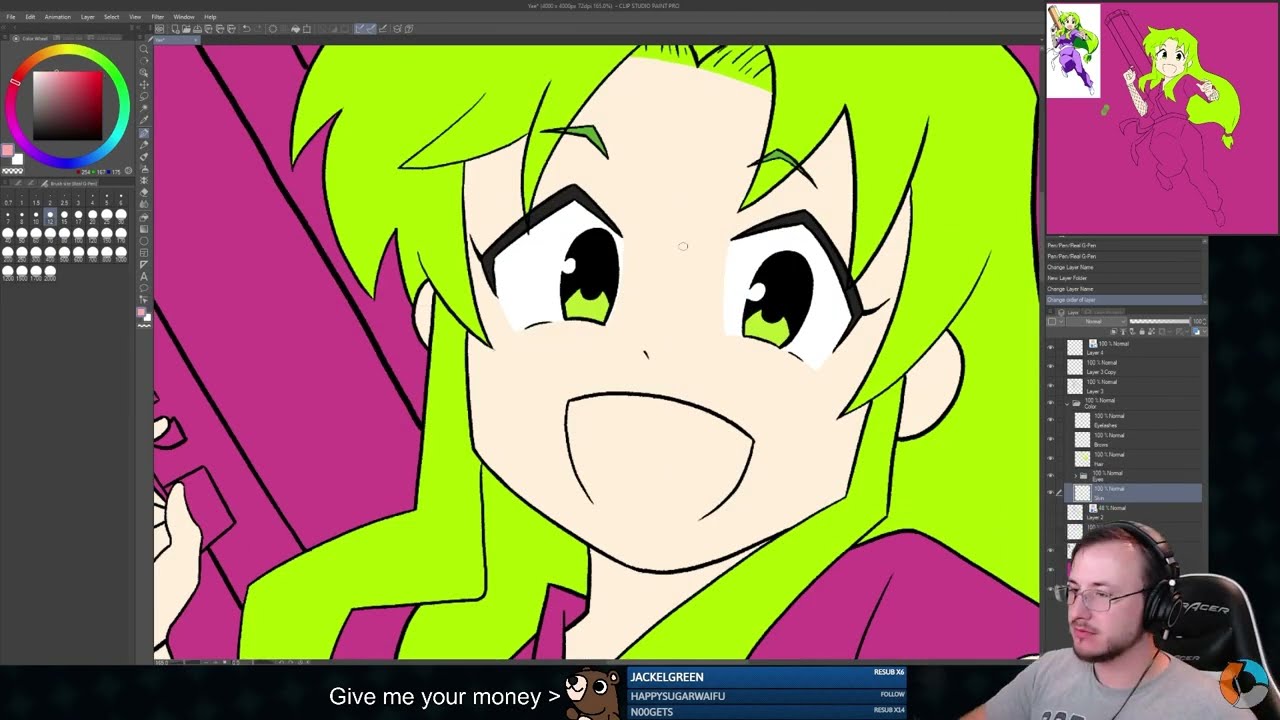
Task: Open the Edit menu
Action: (31, 17)
